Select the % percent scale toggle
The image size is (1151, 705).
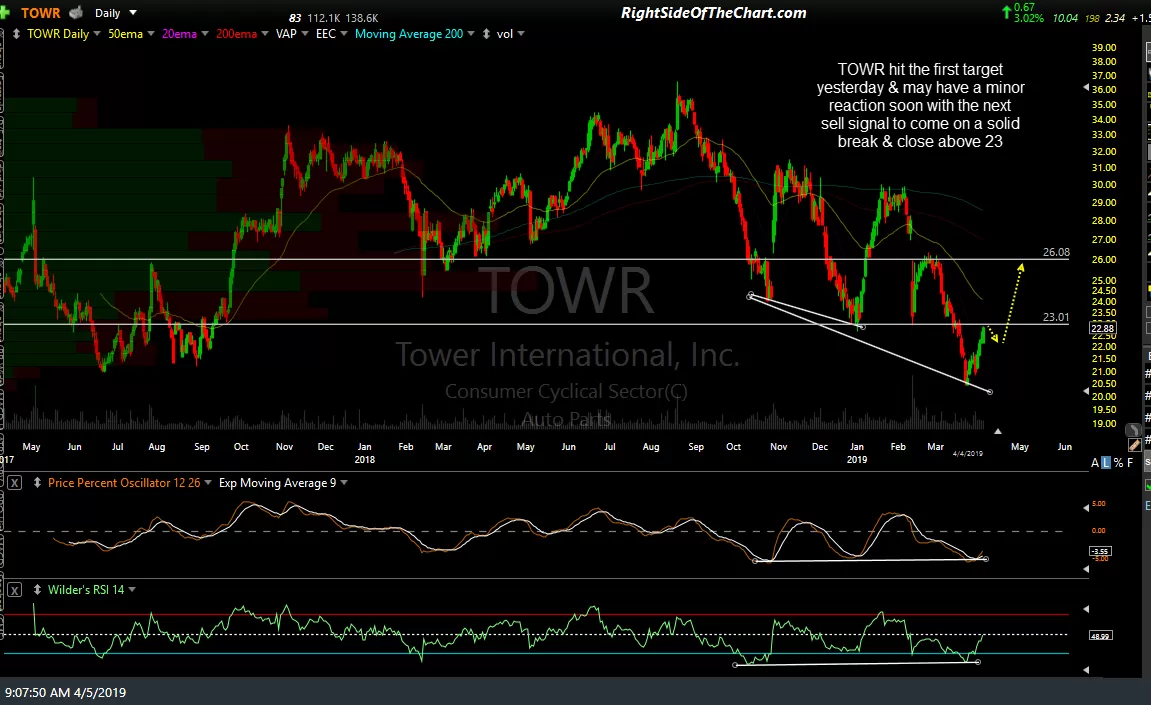click(1118, 463)
